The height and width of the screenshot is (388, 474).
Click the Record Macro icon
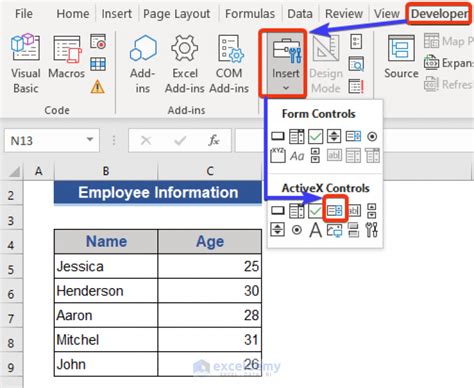[98, 41]
